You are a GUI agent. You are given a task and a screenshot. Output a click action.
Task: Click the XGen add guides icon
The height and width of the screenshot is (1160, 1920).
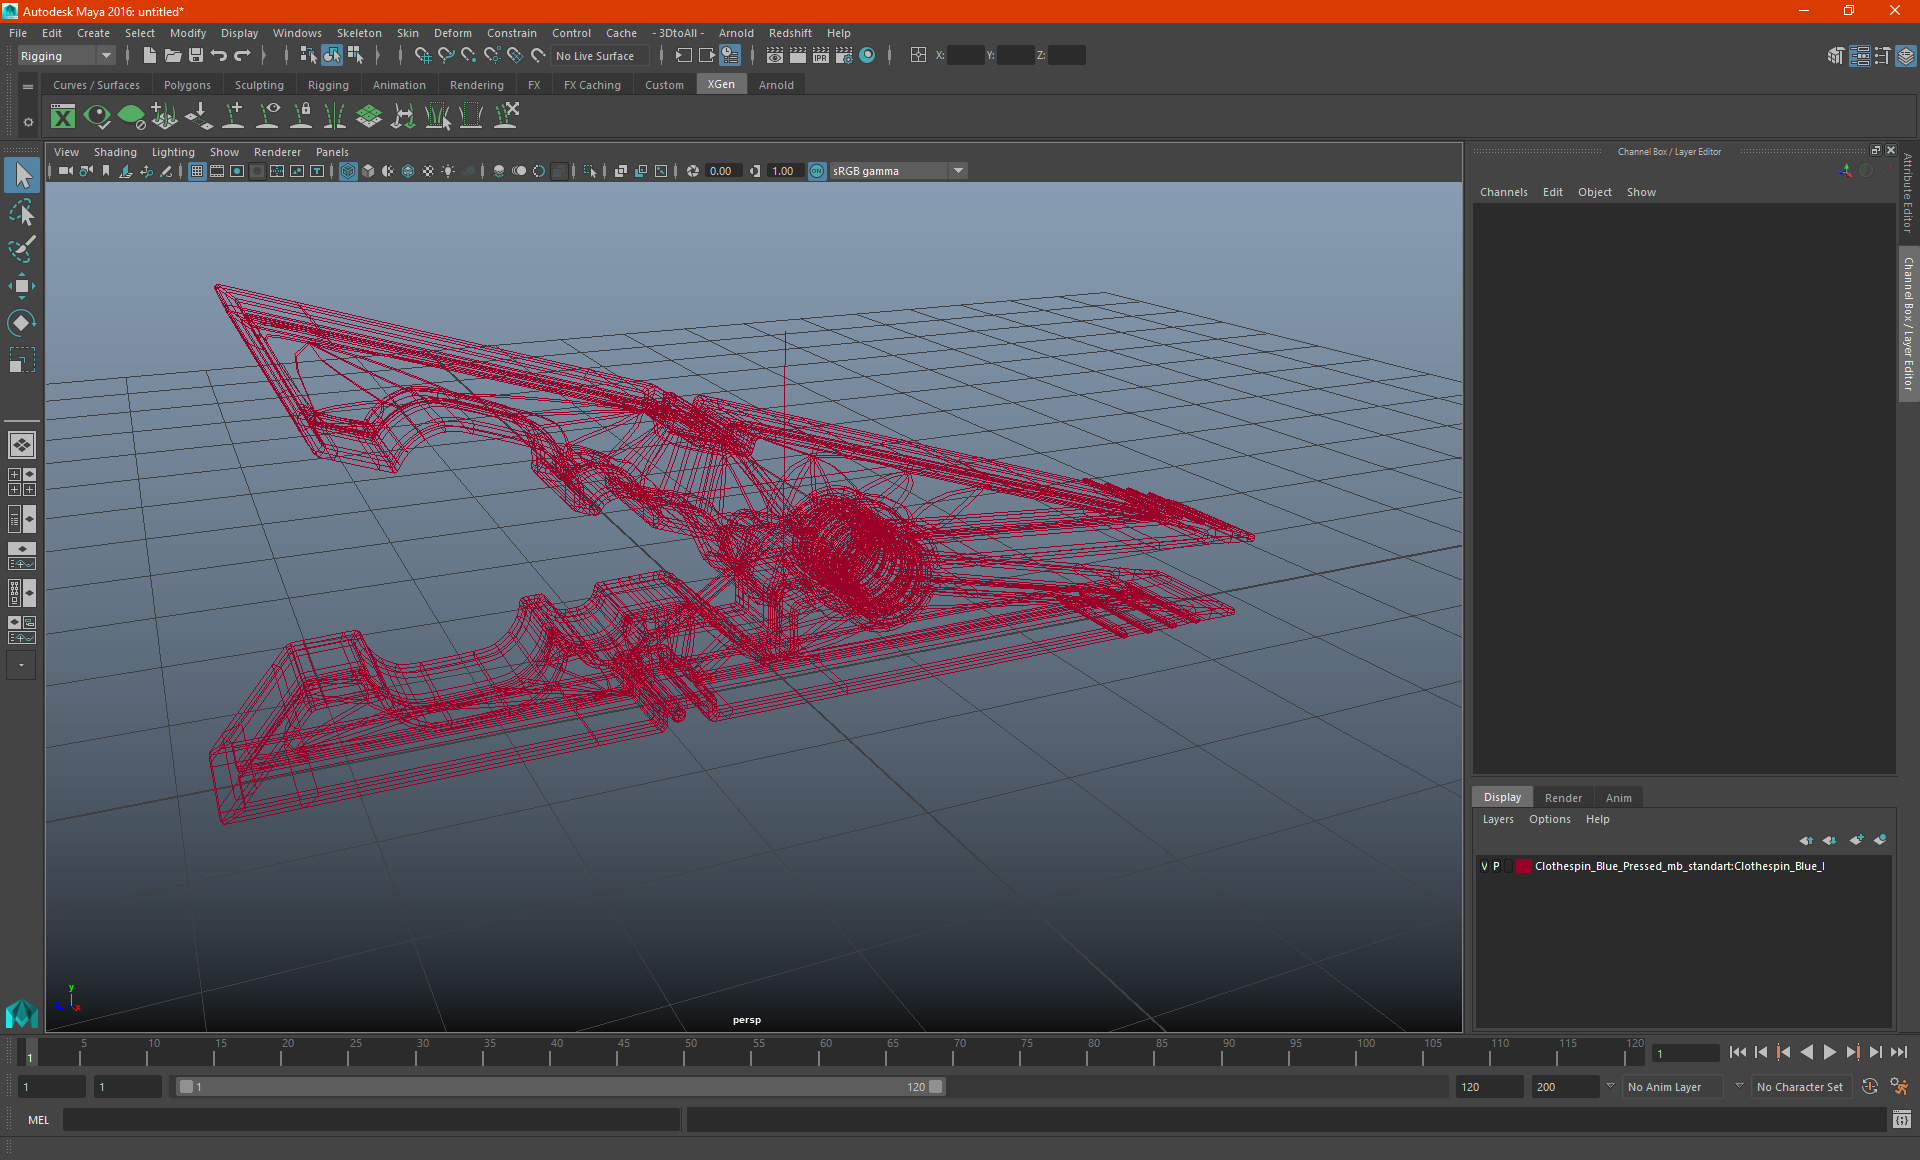tap(233, 116)
